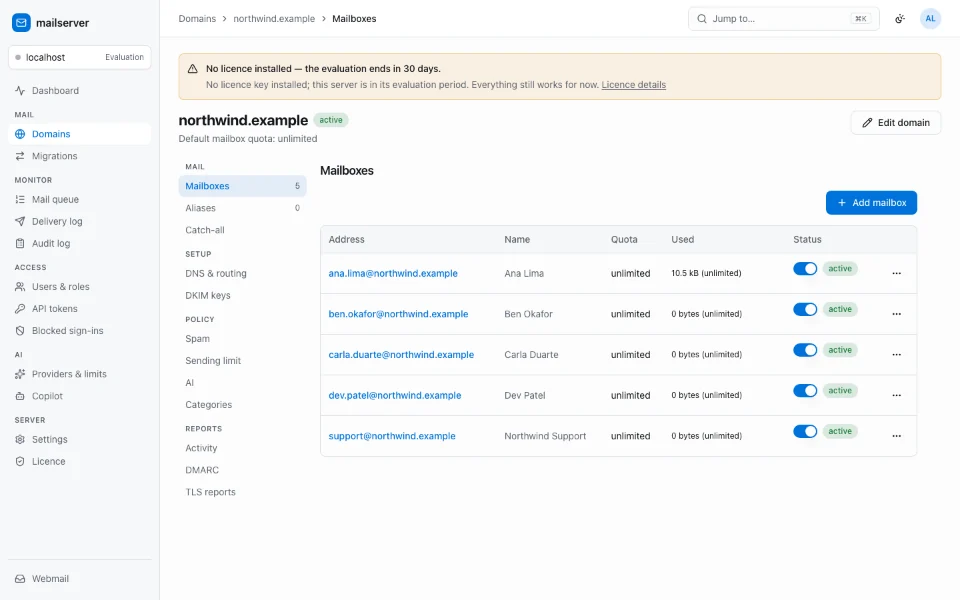Disable the carla.duarte mailbox toggle
Screen dimensions: 960x600
point(805,350)
